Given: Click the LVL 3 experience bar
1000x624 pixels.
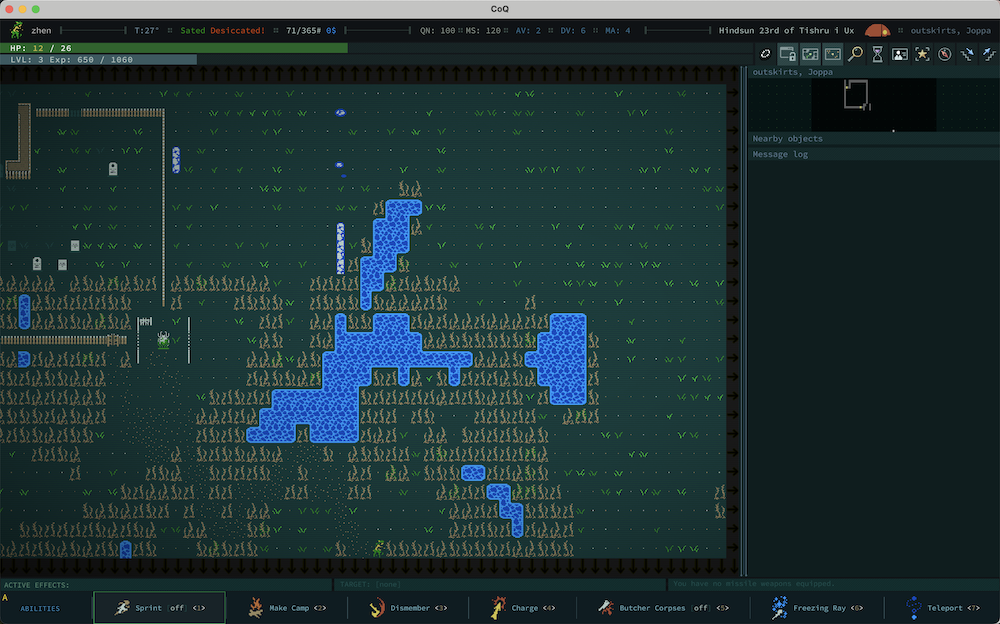Looking at the screenshot, I should click(x=98, y=59).
